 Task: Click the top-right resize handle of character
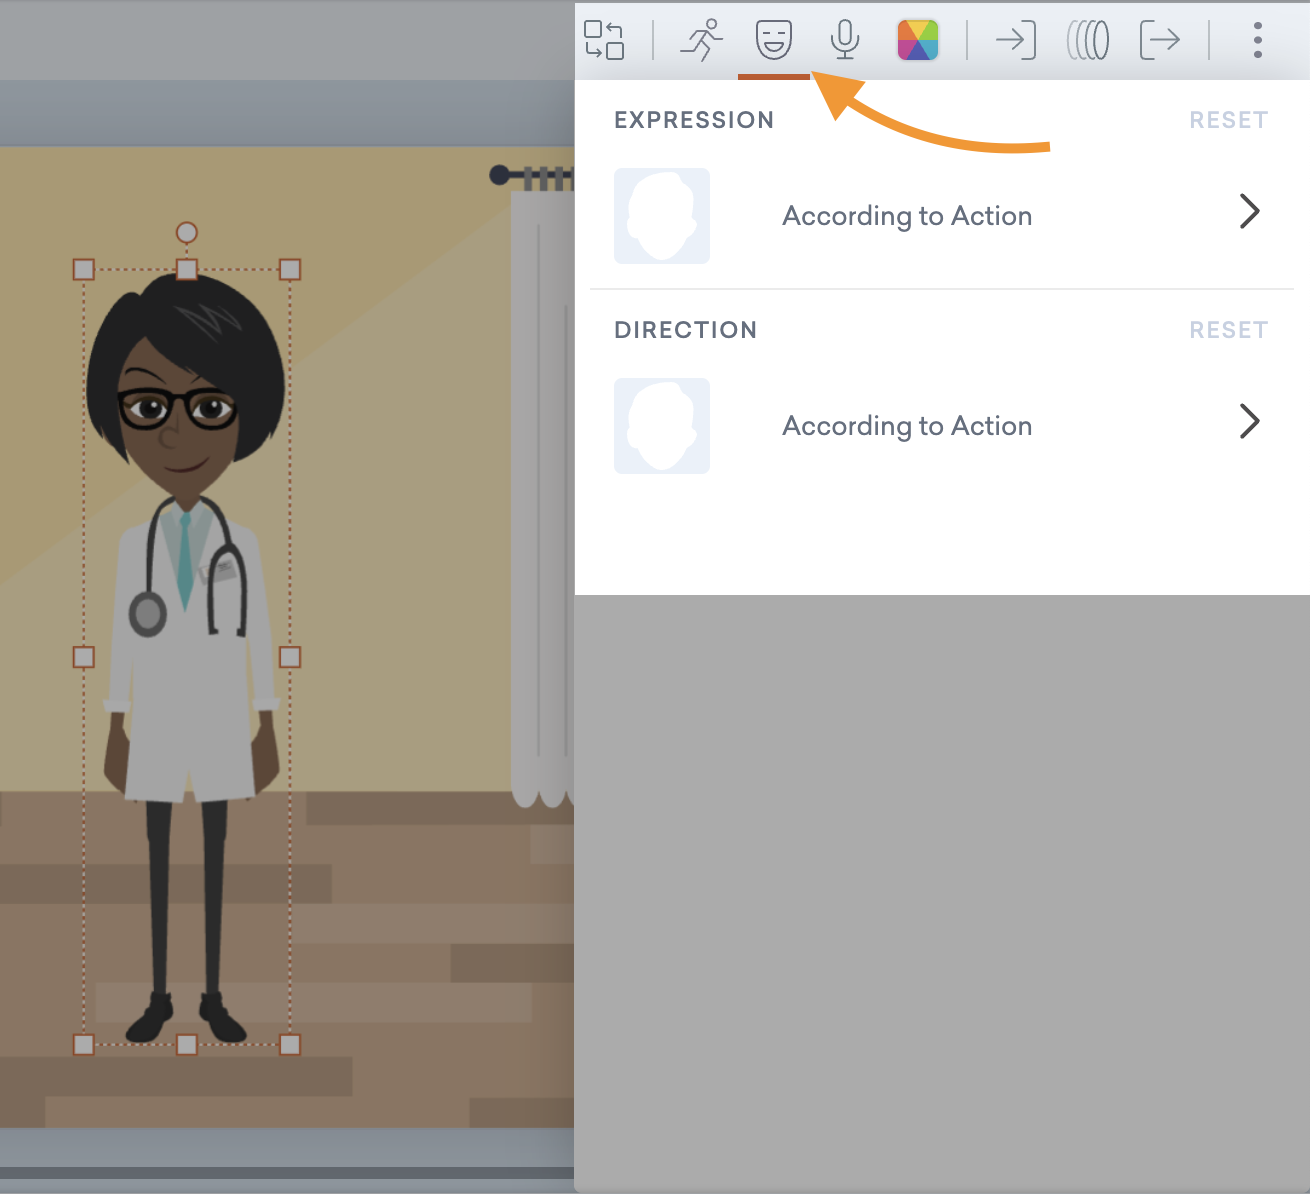point(290,269)
